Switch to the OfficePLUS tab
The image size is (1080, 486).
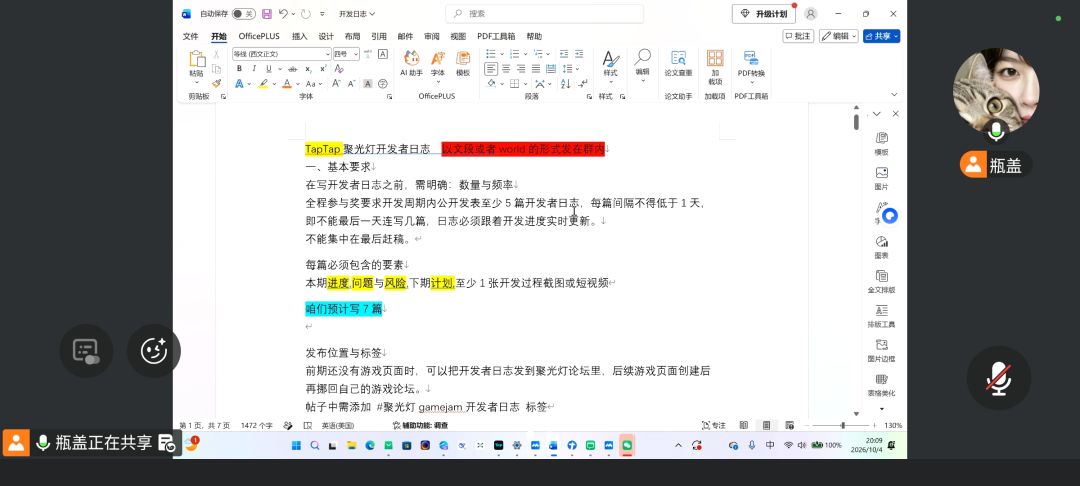click(x=259, y=36)
